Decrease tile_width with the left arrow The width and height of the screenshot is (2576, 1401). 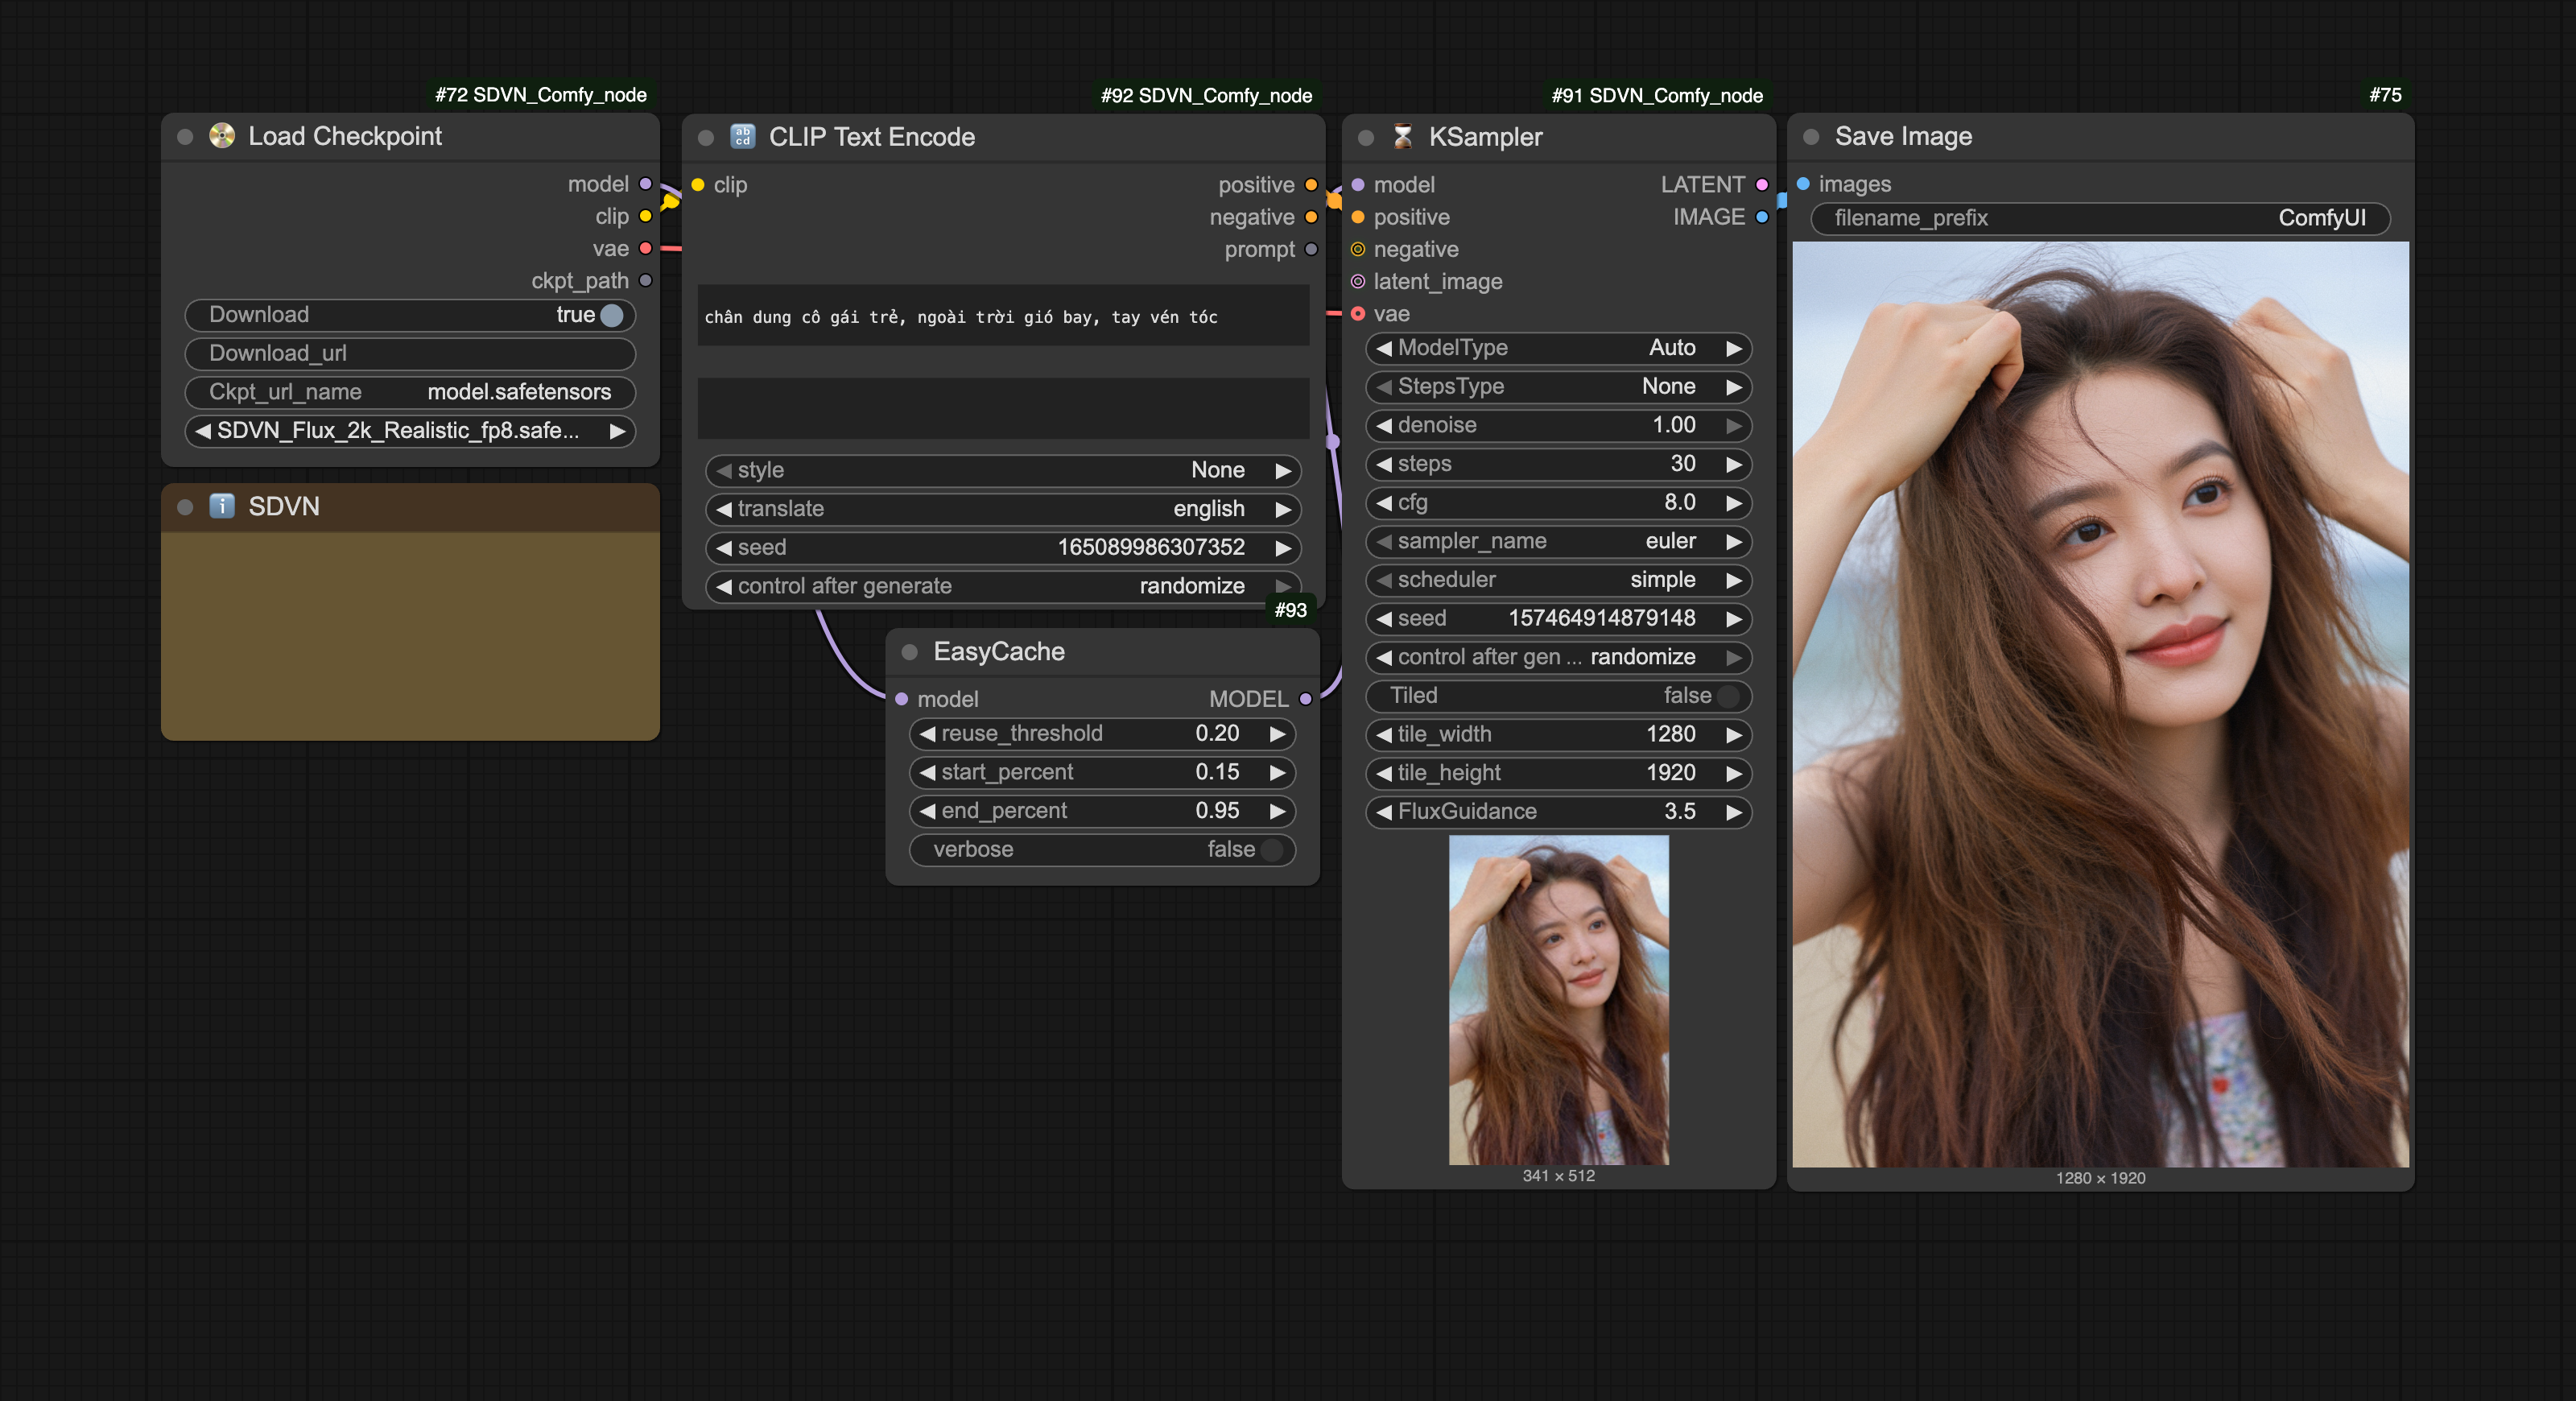(1384, 735)
